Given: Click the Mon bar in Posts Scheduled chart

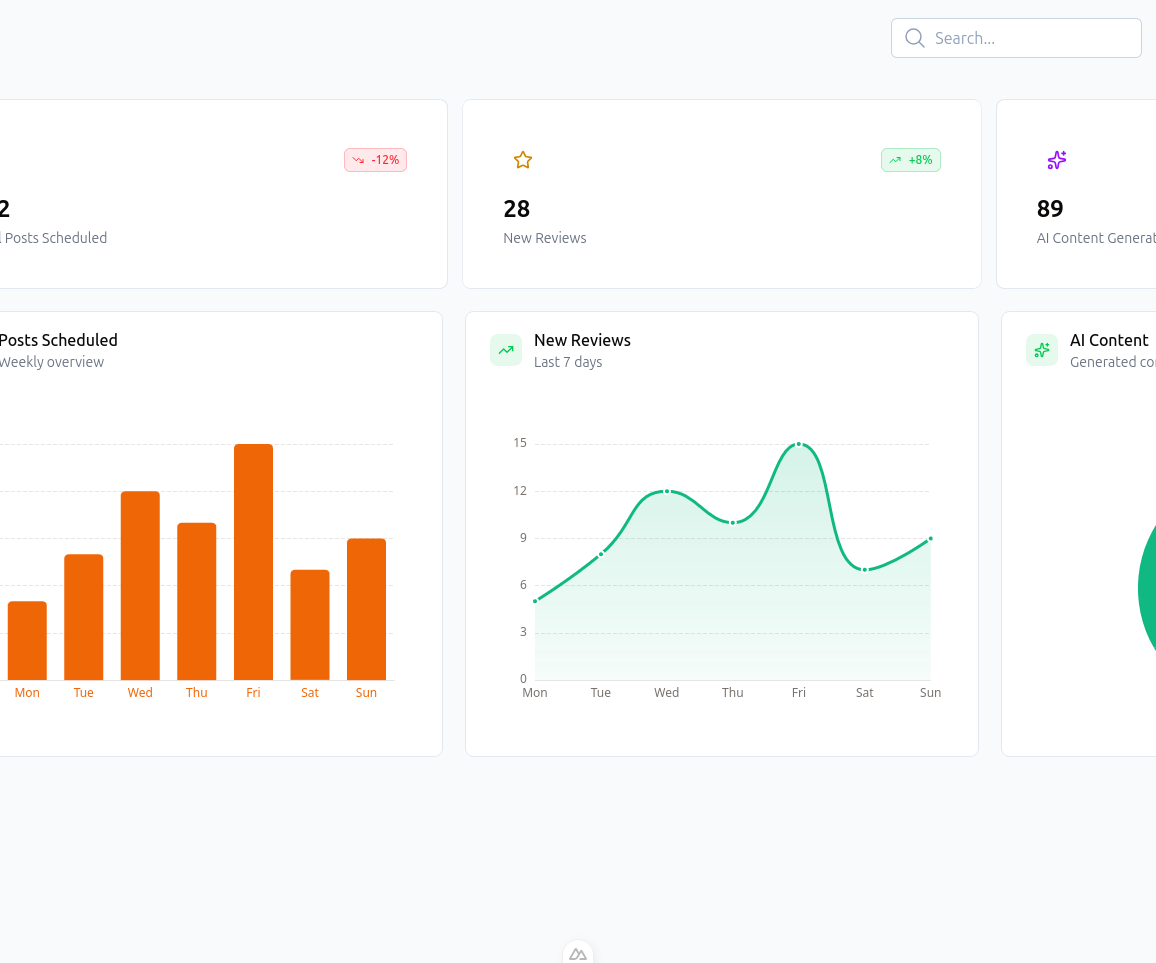Looking at the screenshot, I should click(x=27, y=640).
